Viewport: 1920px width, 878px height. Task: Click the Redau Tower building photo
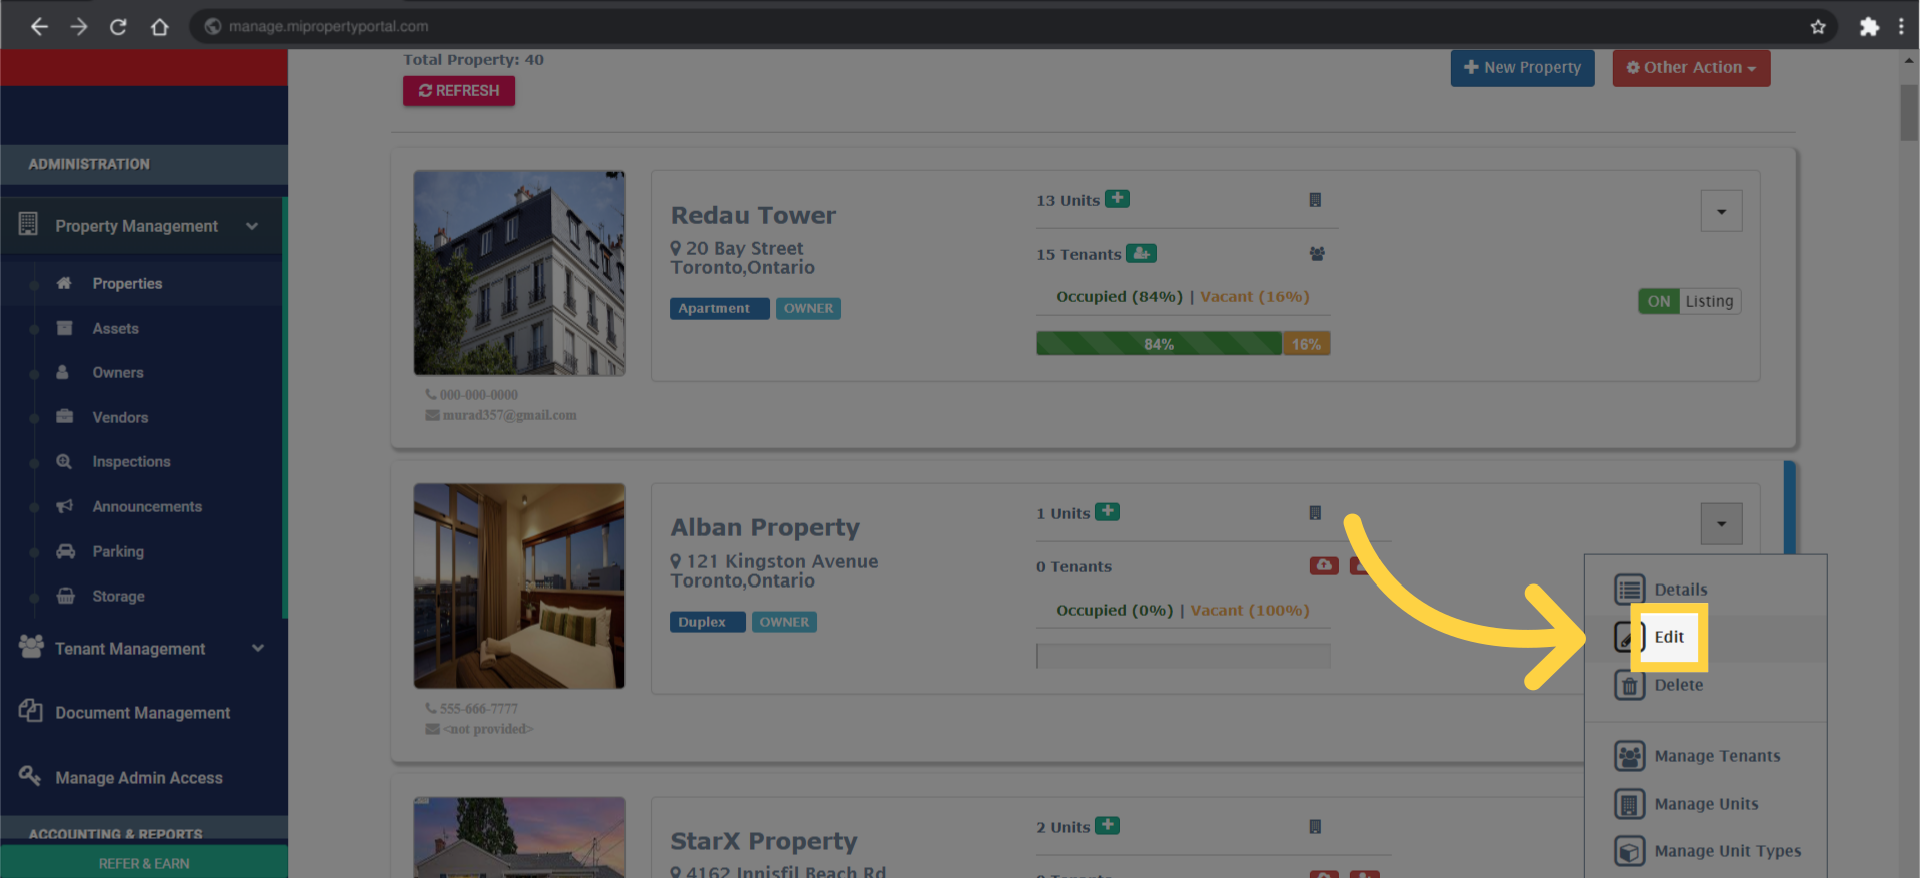click(x=519, y=273)
